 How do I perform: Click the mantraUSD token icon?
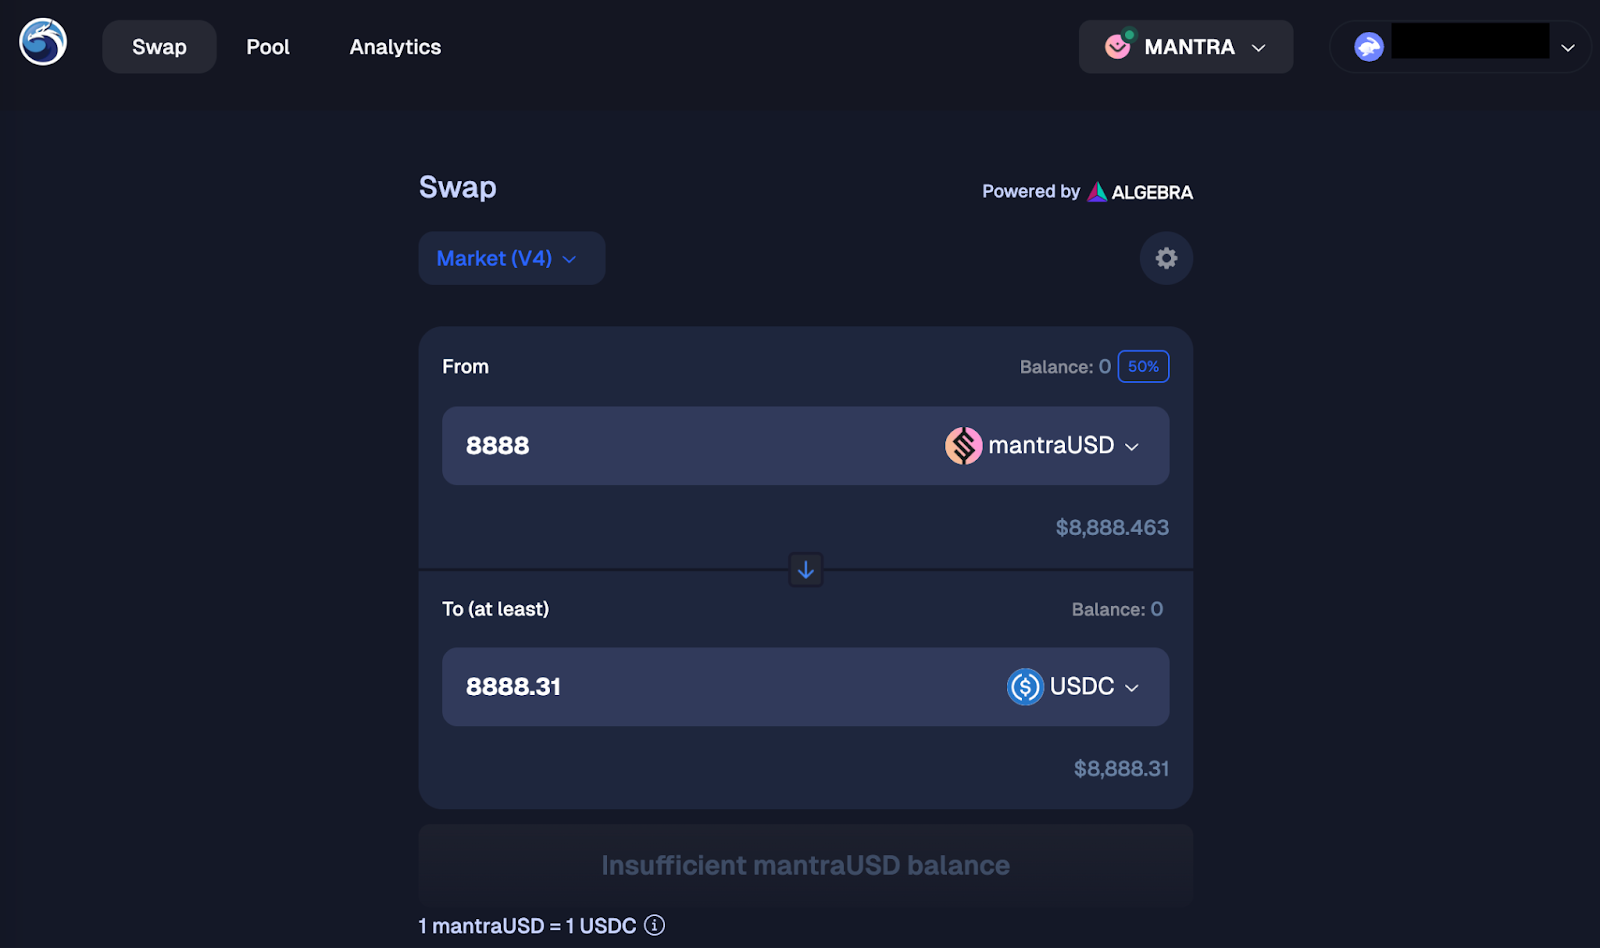(x=964, y=446)
